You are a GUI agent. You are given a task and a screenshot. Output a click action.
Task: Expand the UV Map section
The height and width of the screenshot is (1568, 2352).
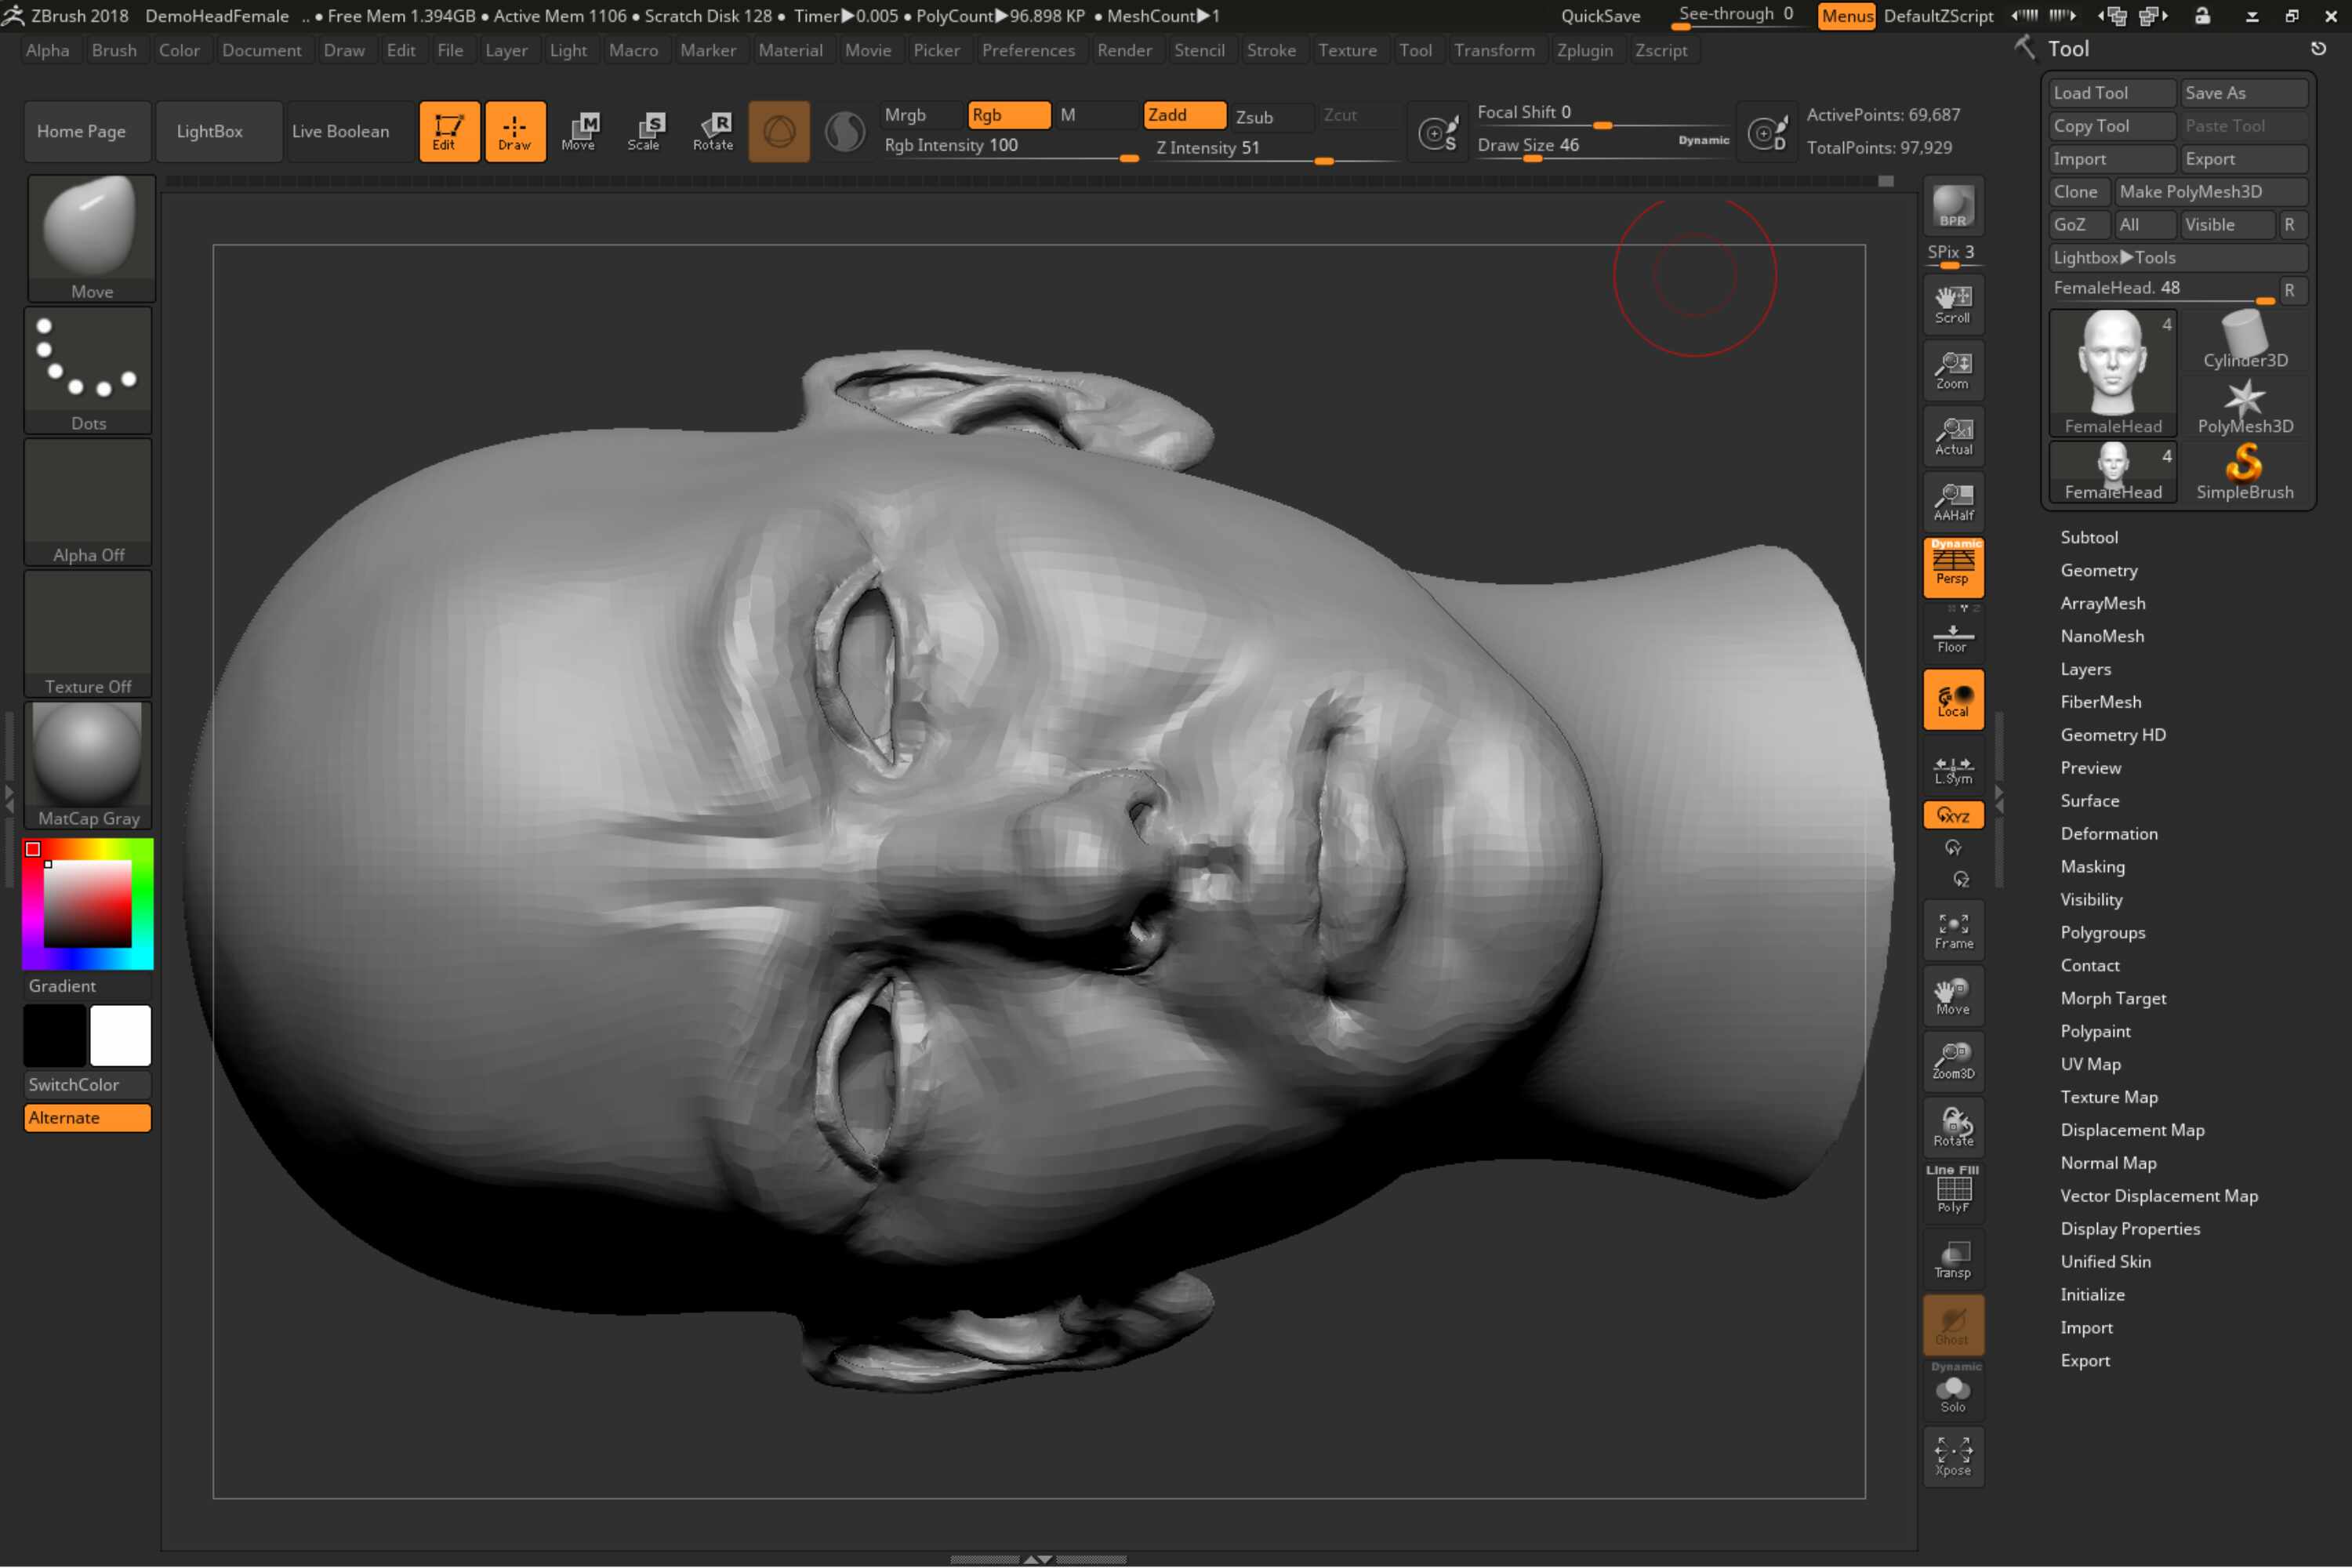tap(2091, 1064)
